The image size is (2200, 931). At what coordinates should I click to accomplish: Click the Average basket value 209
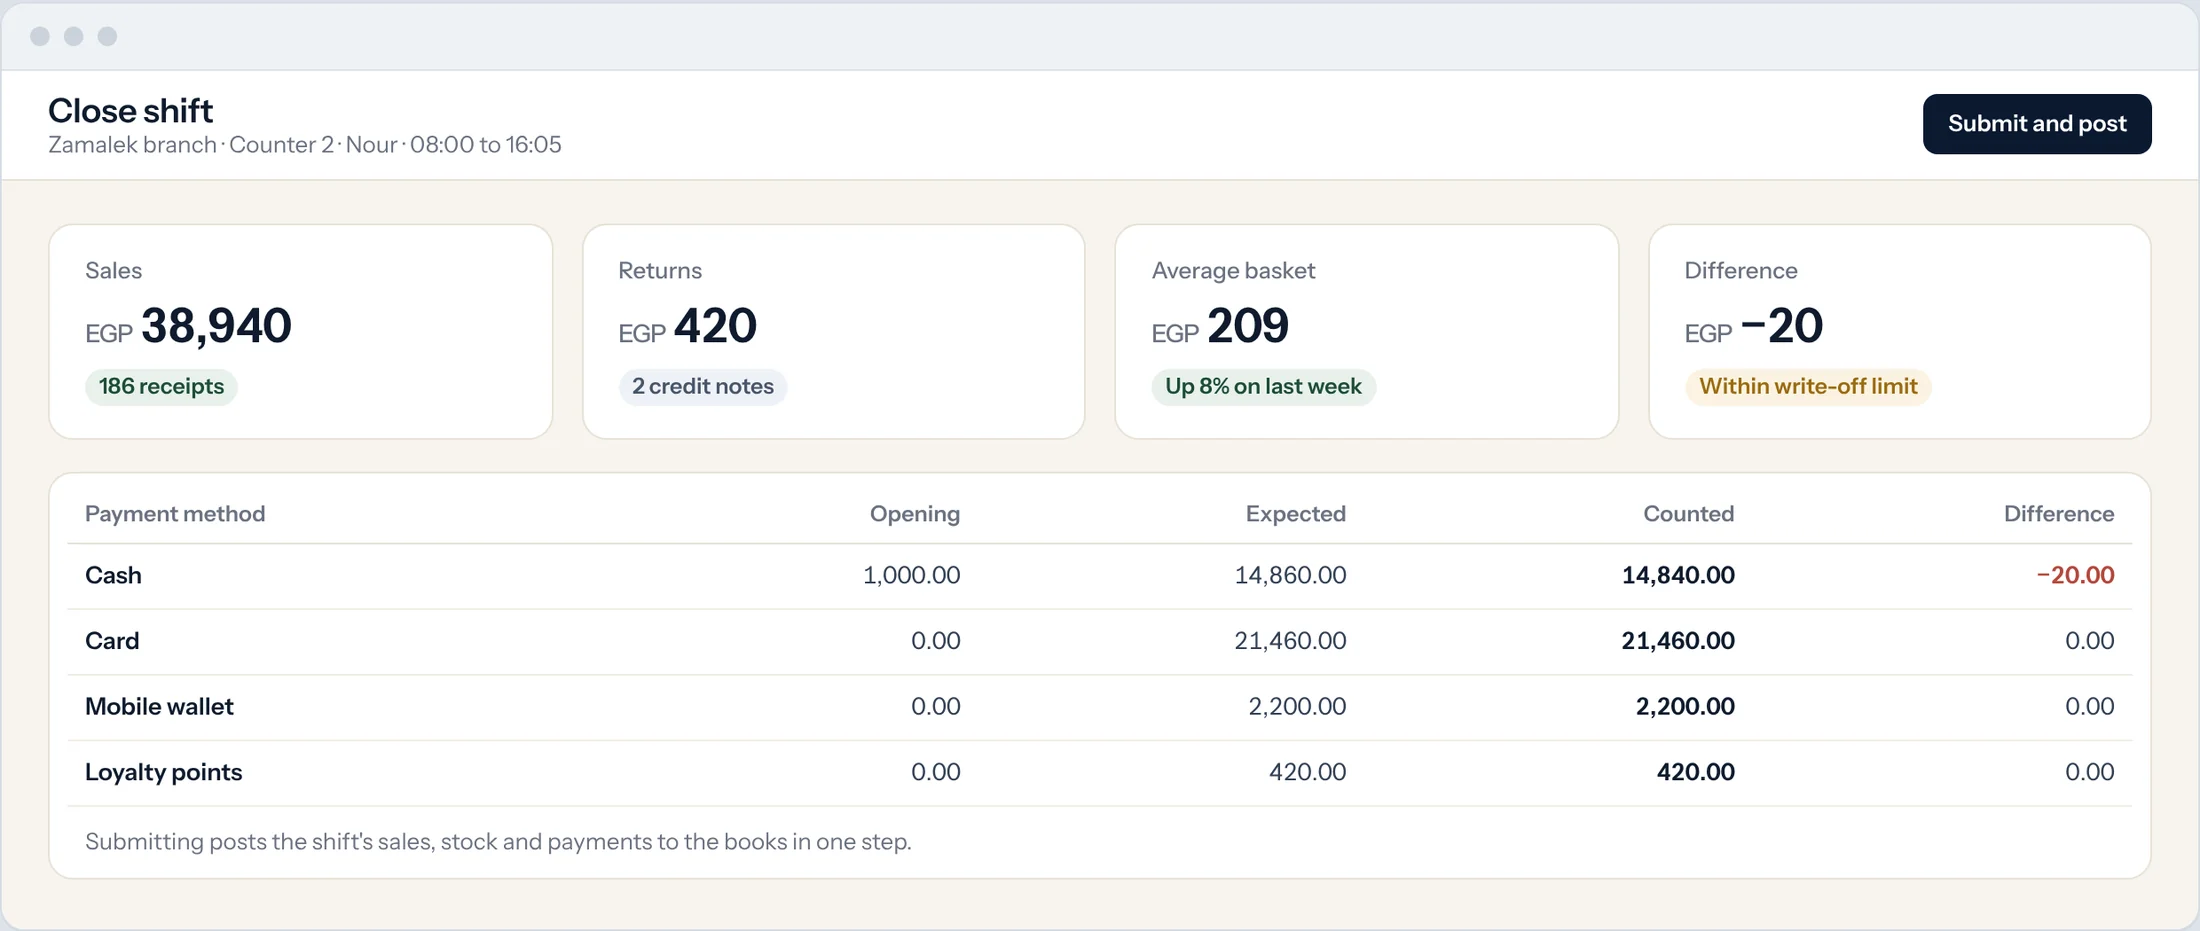click(1248, 326)
